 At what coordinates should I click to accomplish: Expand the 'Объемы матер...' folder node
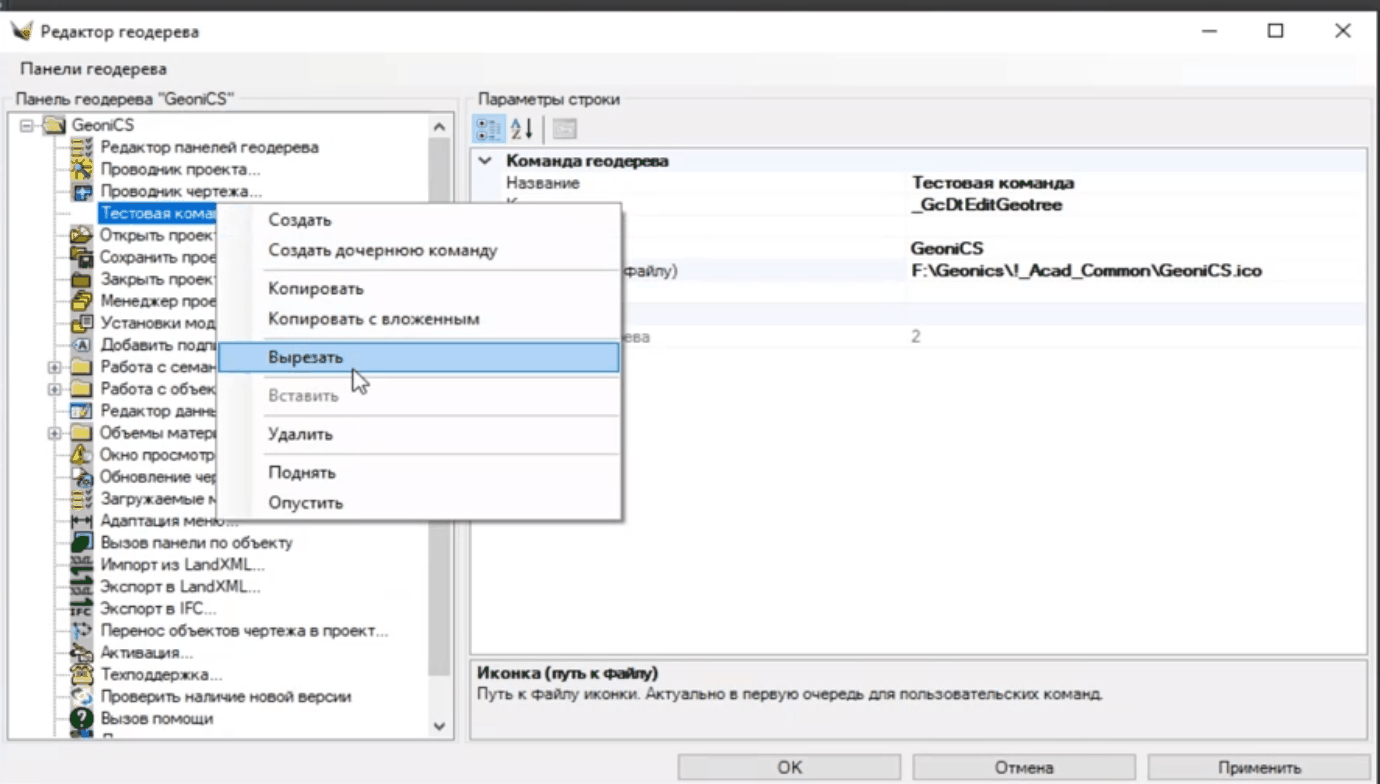click(54, 433)
